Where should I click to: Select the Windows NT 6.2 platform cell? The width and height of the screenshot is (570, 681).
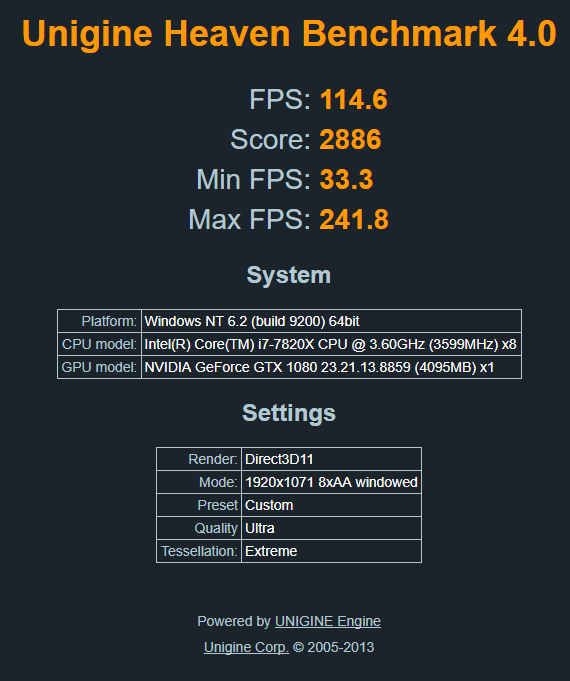[x=331, y=321]
